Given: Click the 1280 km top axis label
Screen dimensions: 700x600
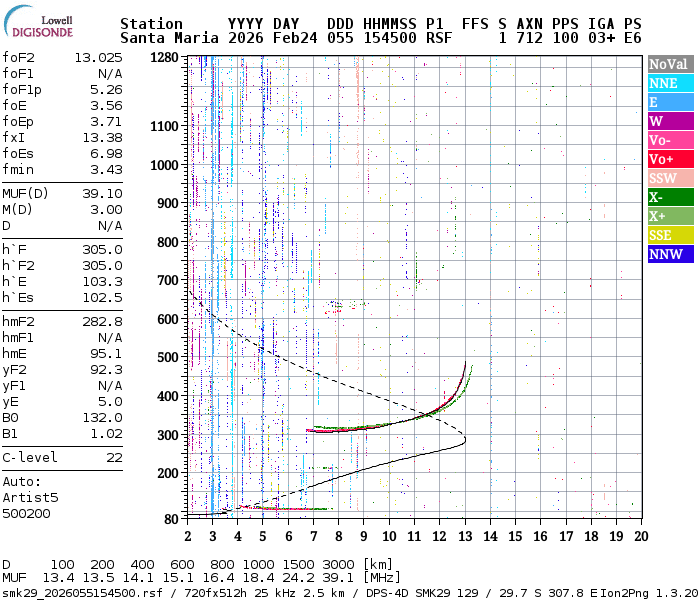Looking at the screenshot, I should (x=165, y=58).
